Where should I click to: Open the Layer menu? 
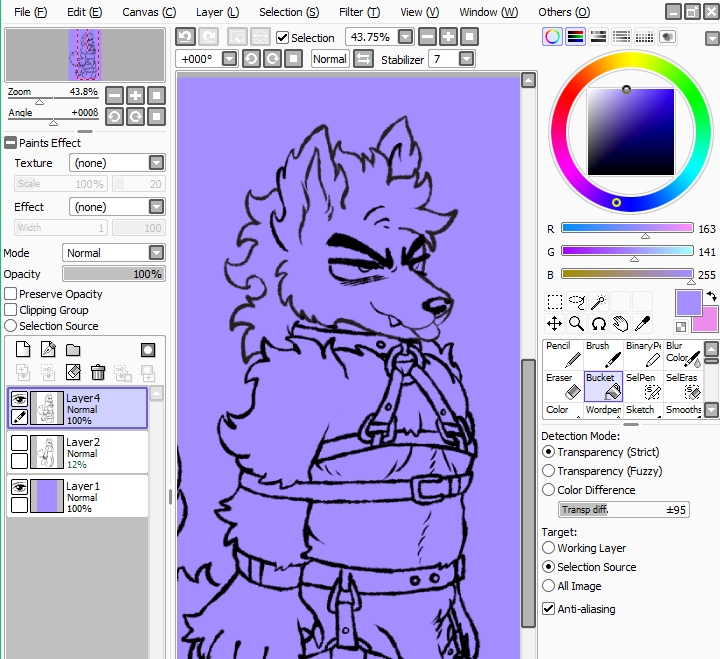pyautogui.click(x=216, y=12)
